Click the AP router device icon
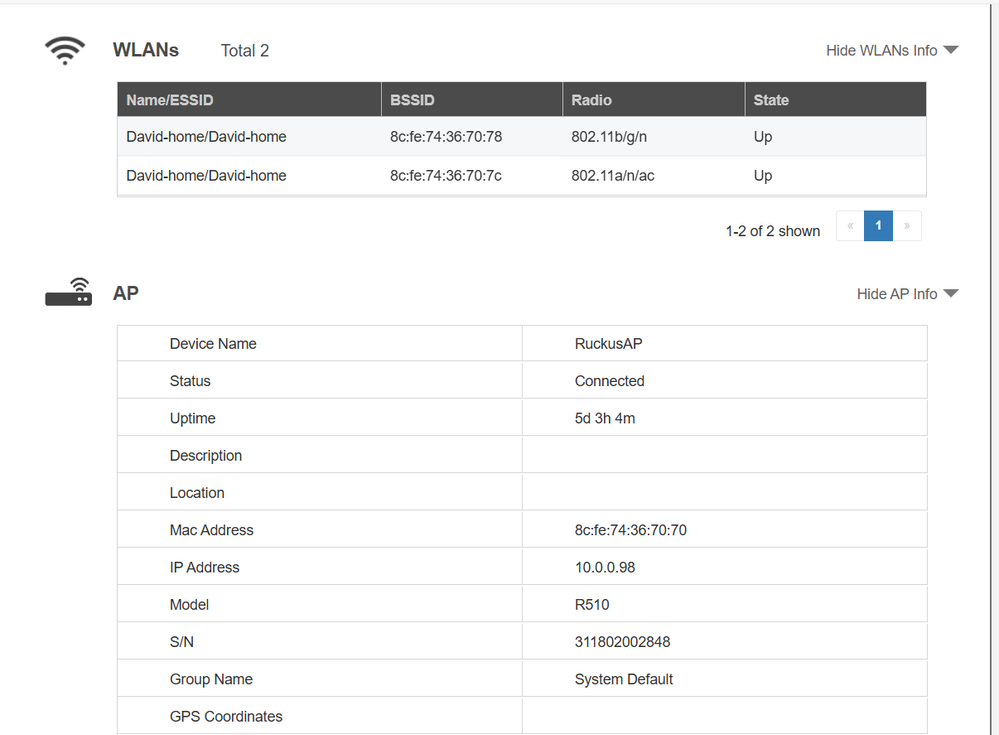 coord(68,293)
